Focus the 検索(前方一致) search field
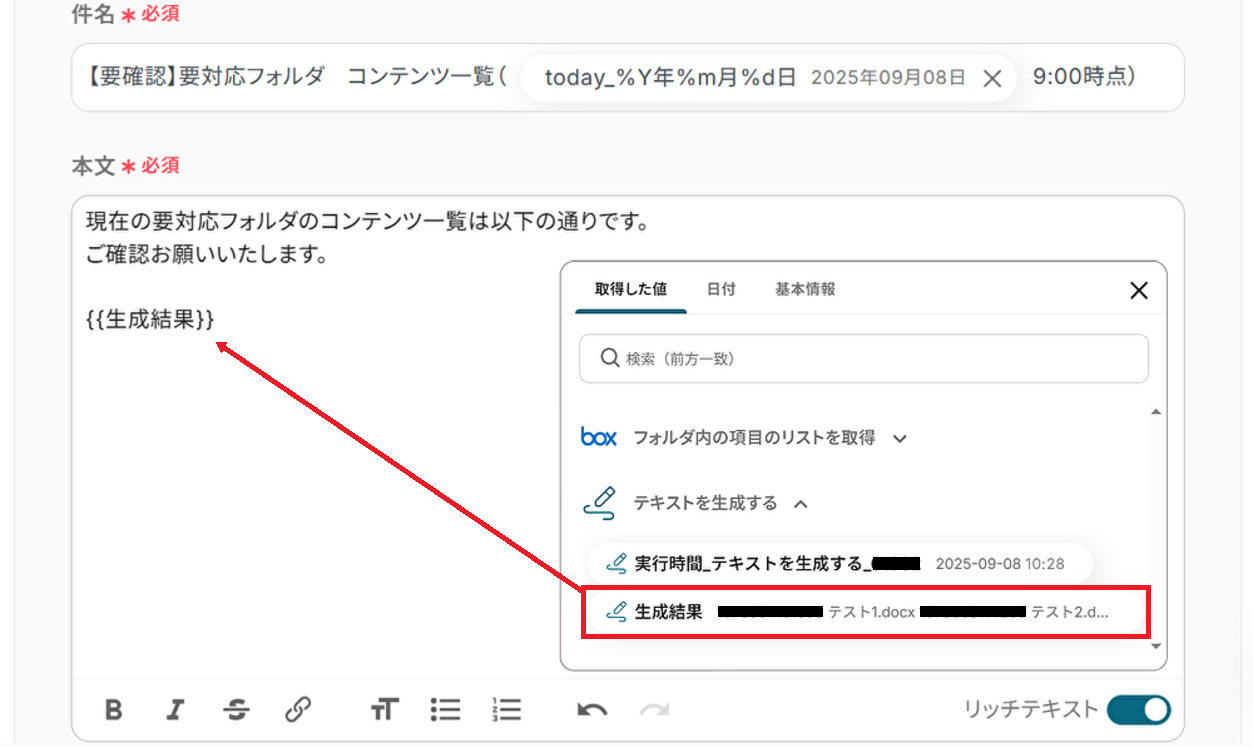 (x=864, y=358)
